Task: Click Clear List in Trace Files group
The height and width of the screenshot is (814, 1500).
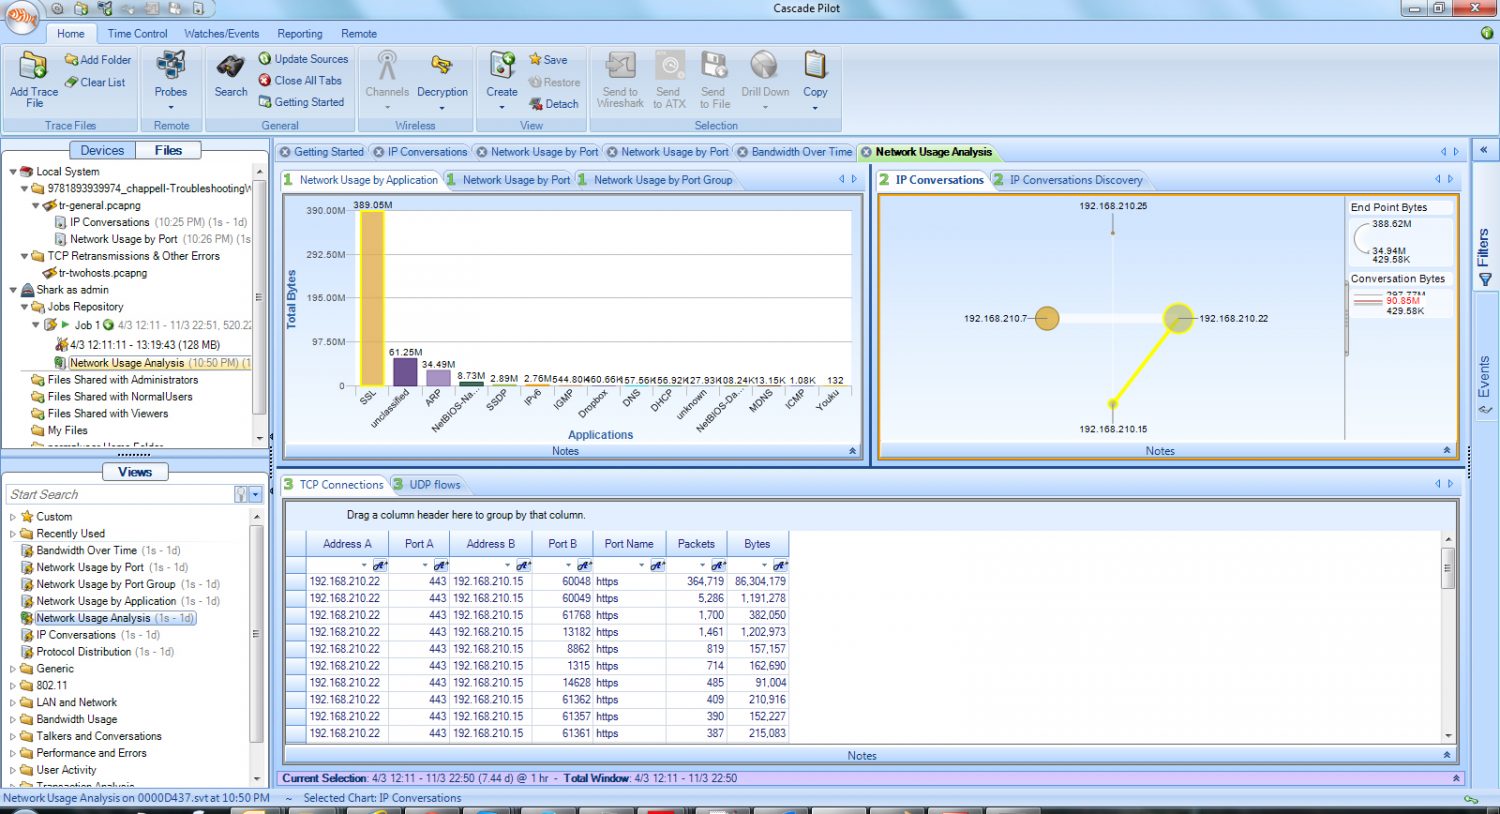Action: point(95,82)
